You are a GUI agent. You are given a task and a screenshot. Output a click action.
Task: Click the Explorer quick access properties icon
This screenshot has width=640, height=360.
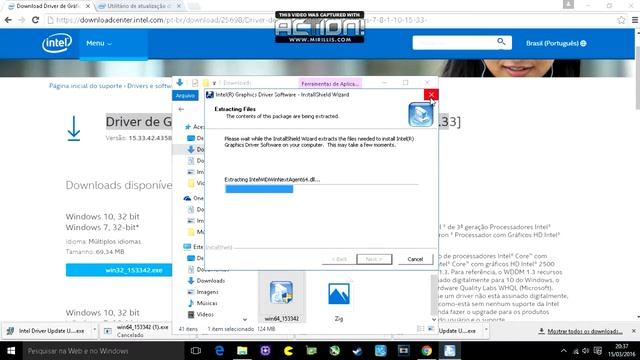tap(195, 83)
